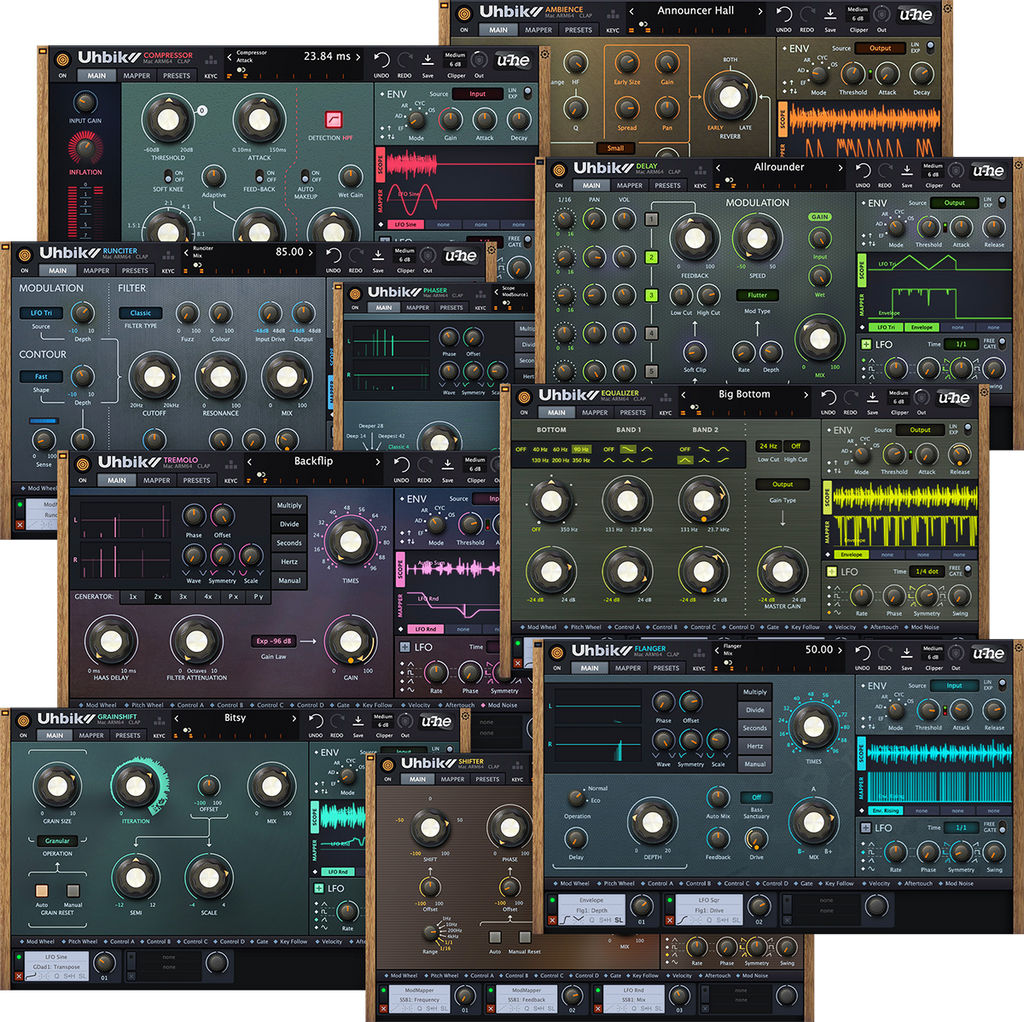Viewport: 1024px width, 1022px height.
Task: Open the Mapper tab in Uhbik Tremolo
Action: tap(156, 480)
